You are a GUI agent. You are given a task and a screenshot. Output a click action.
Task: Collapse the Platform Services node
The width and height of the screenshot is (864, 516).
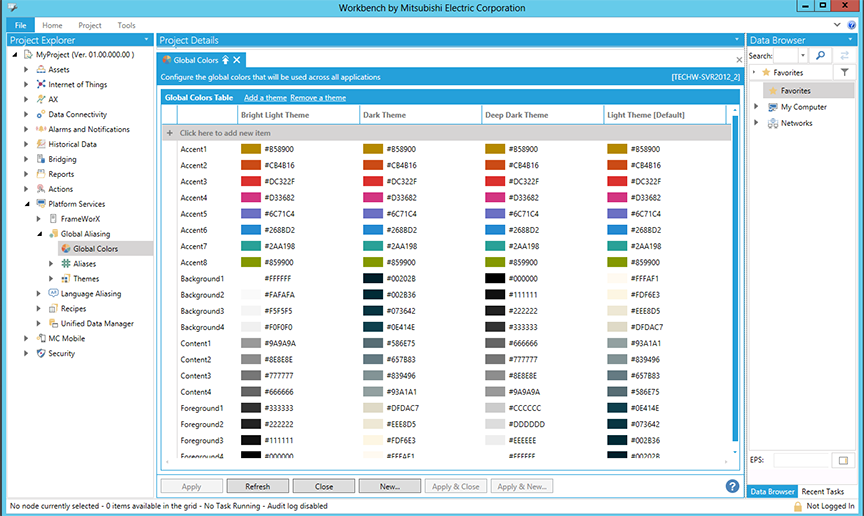pos(26,203)
